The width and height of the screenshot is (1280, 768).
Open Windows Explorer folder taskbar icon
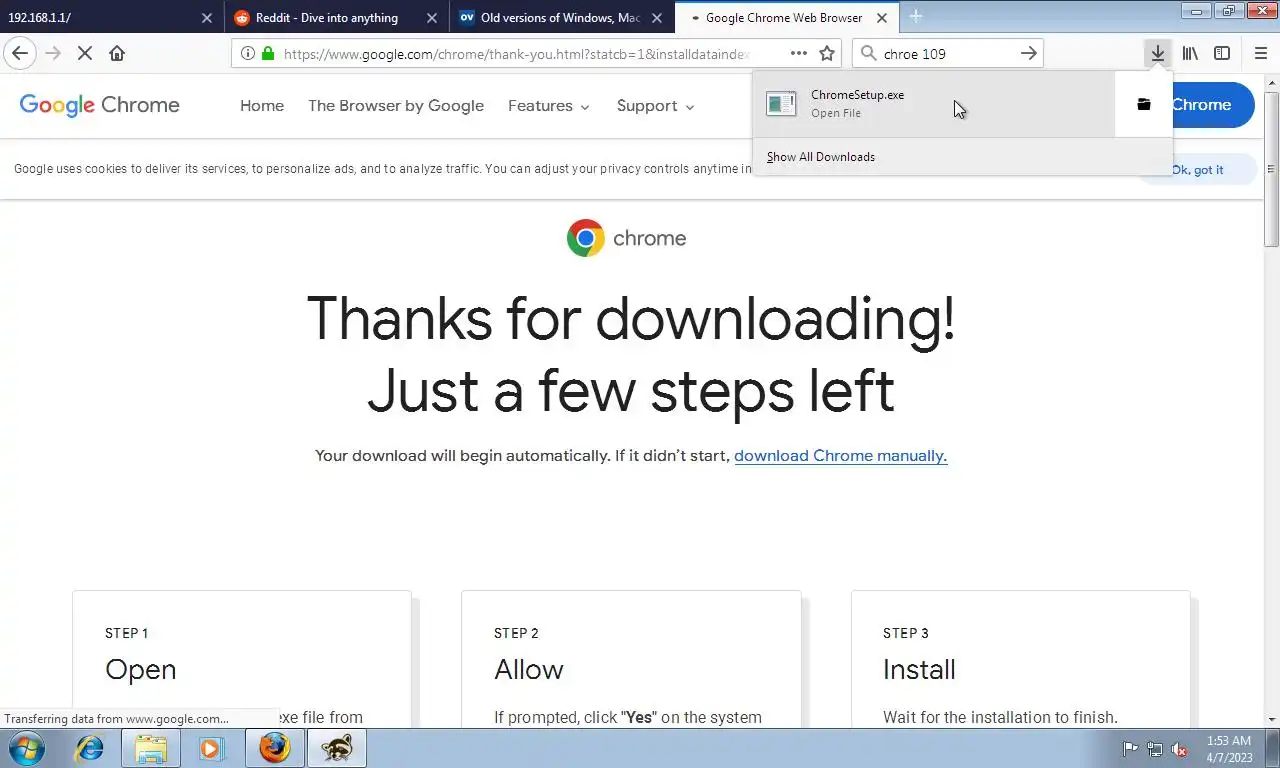click(x=151, y=748)
